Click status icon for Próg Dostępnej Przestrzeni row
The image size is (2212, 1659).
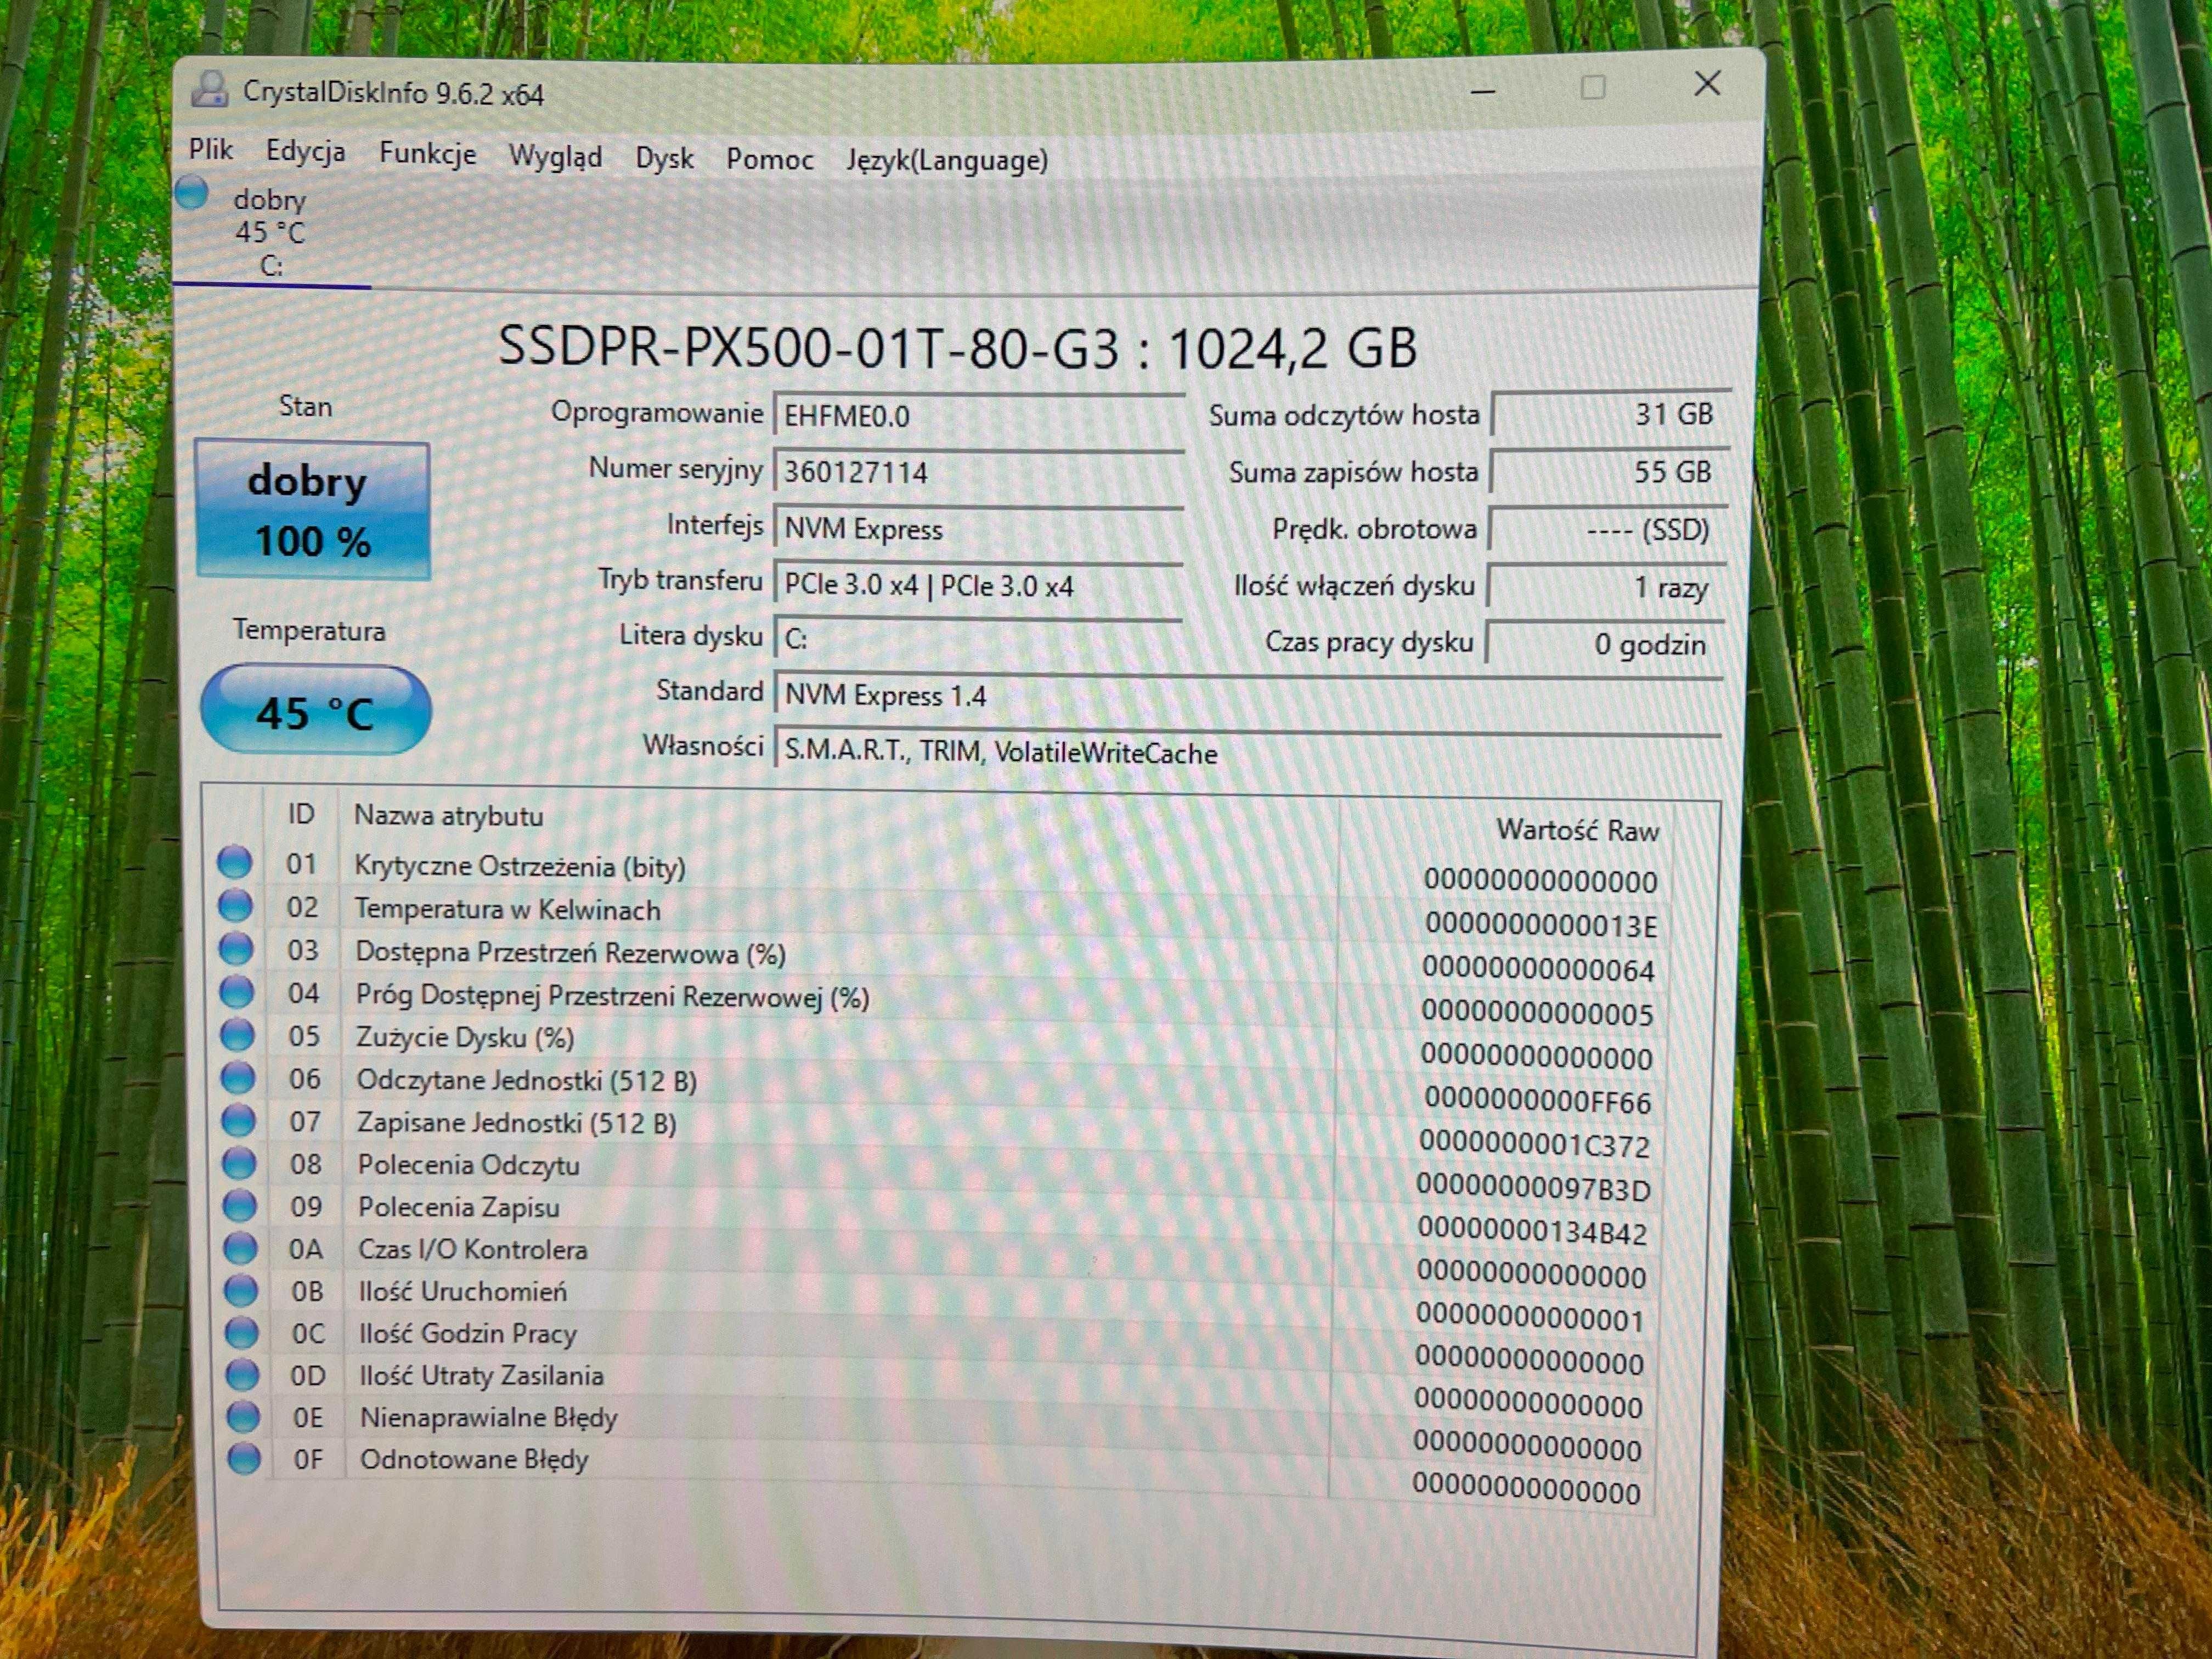click(236, 991)
